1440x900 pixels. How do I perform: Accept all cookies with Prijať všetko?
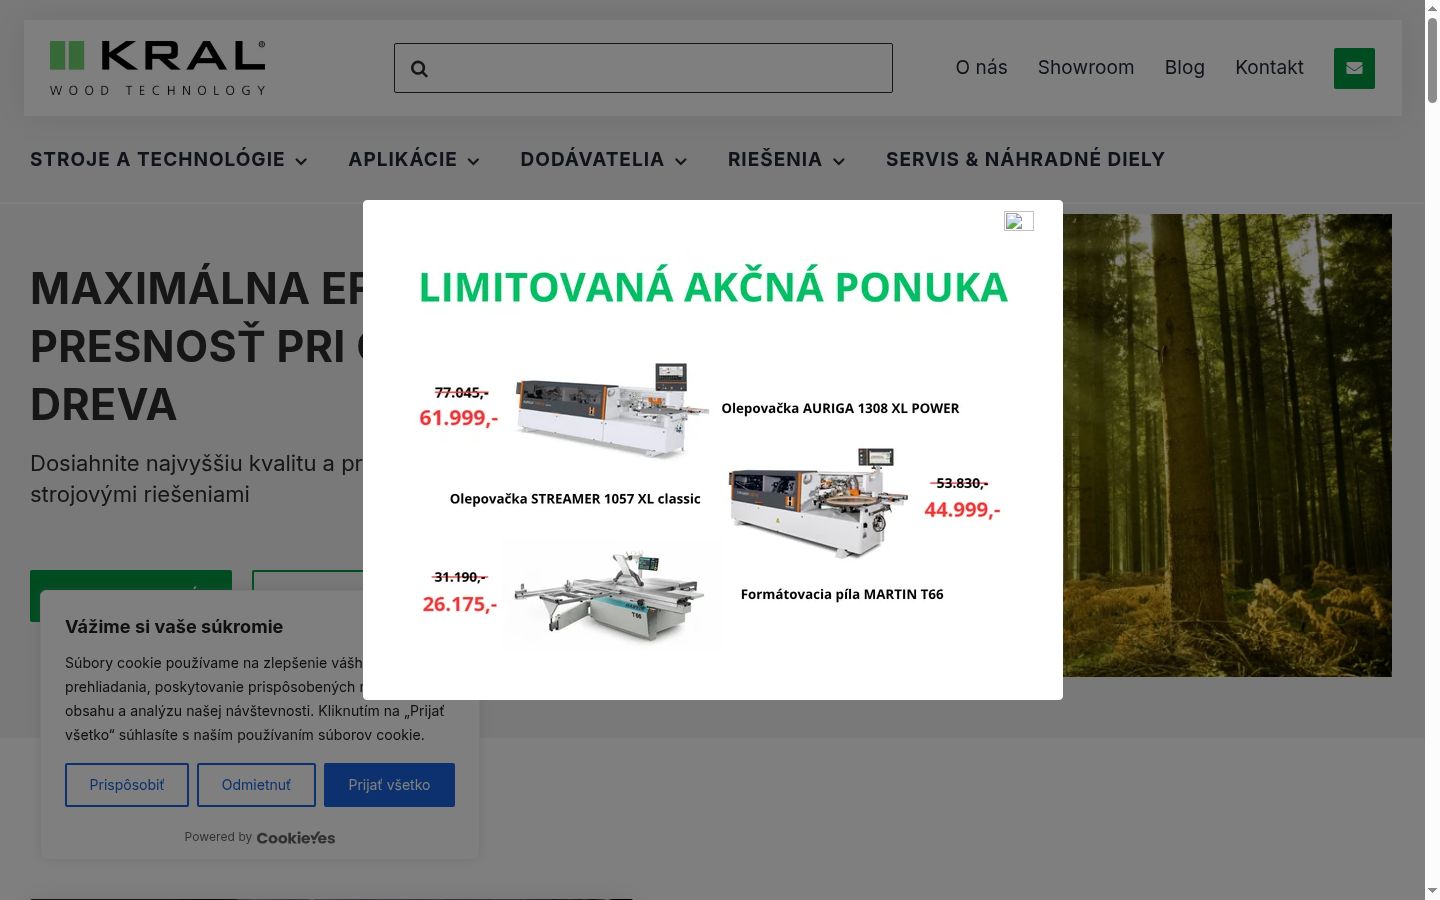click(389, 785)
